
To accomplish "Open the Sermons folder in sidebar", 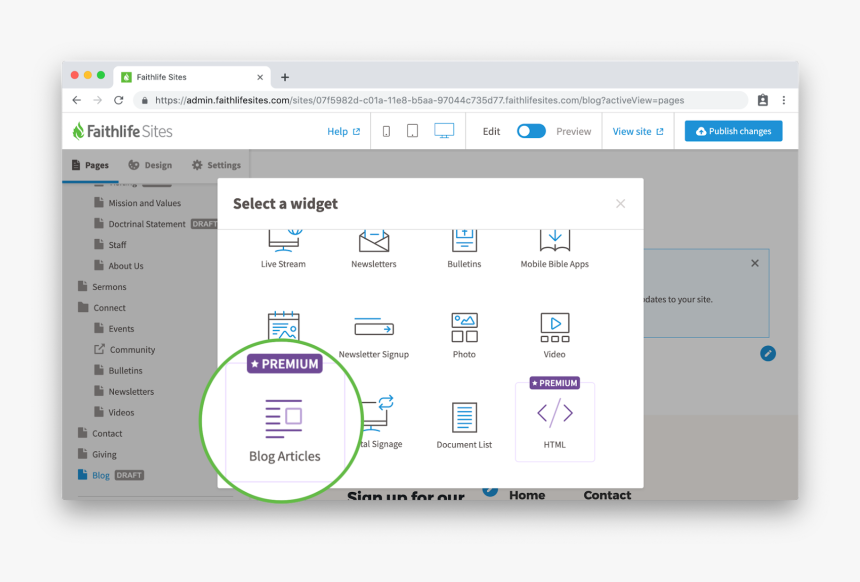I will 109,287.
